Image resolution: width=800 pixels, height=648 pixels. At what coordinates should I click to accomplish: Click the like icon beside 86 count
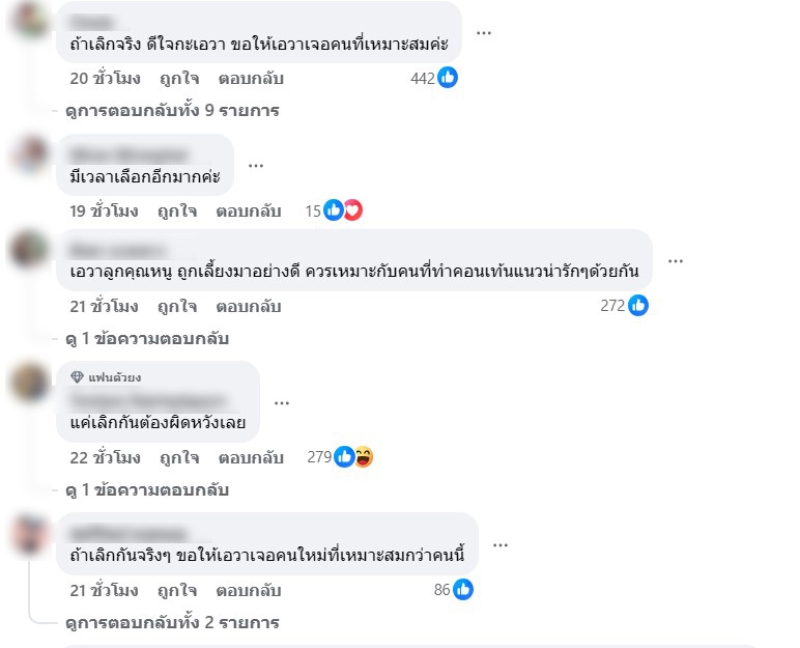pyautogui.click(x=463, y=589)
